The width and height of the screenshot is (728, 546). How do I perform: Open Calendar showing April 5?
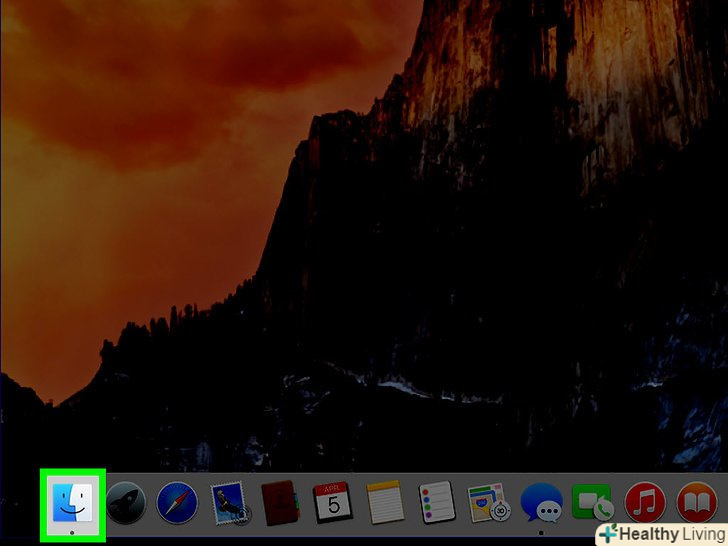pyautogui.click(x=332, y=503)
